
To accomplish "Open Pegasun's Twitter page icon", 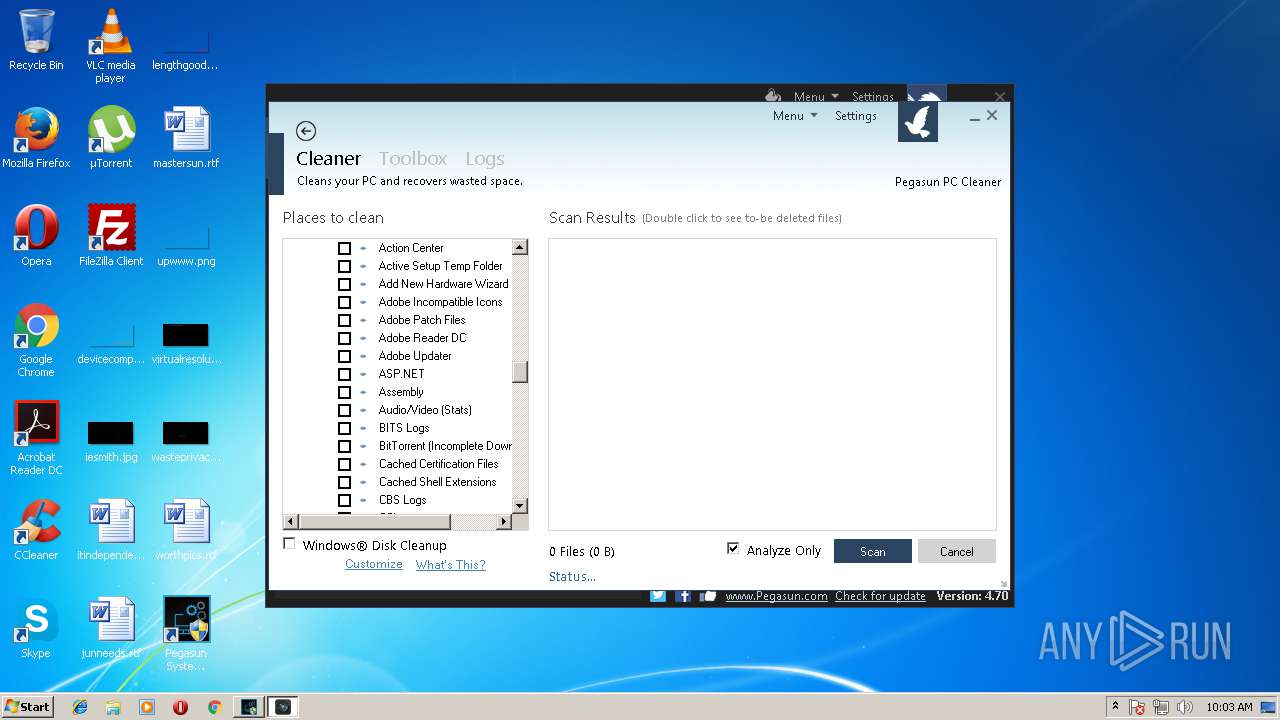I will tap(658, 596).
